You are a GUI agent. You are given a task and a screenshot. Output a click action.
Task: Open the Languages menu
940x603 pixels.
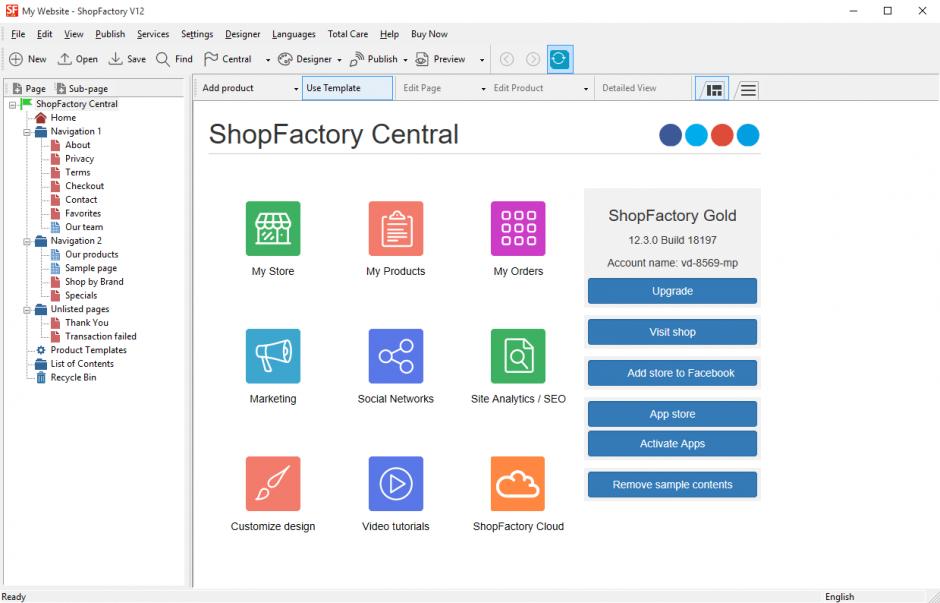tap(294, 34)
